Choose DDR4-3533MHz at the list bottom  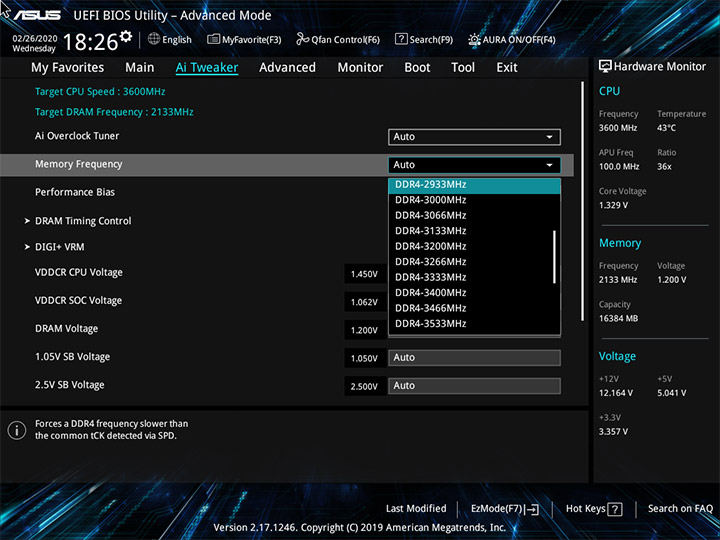point(474,324)
